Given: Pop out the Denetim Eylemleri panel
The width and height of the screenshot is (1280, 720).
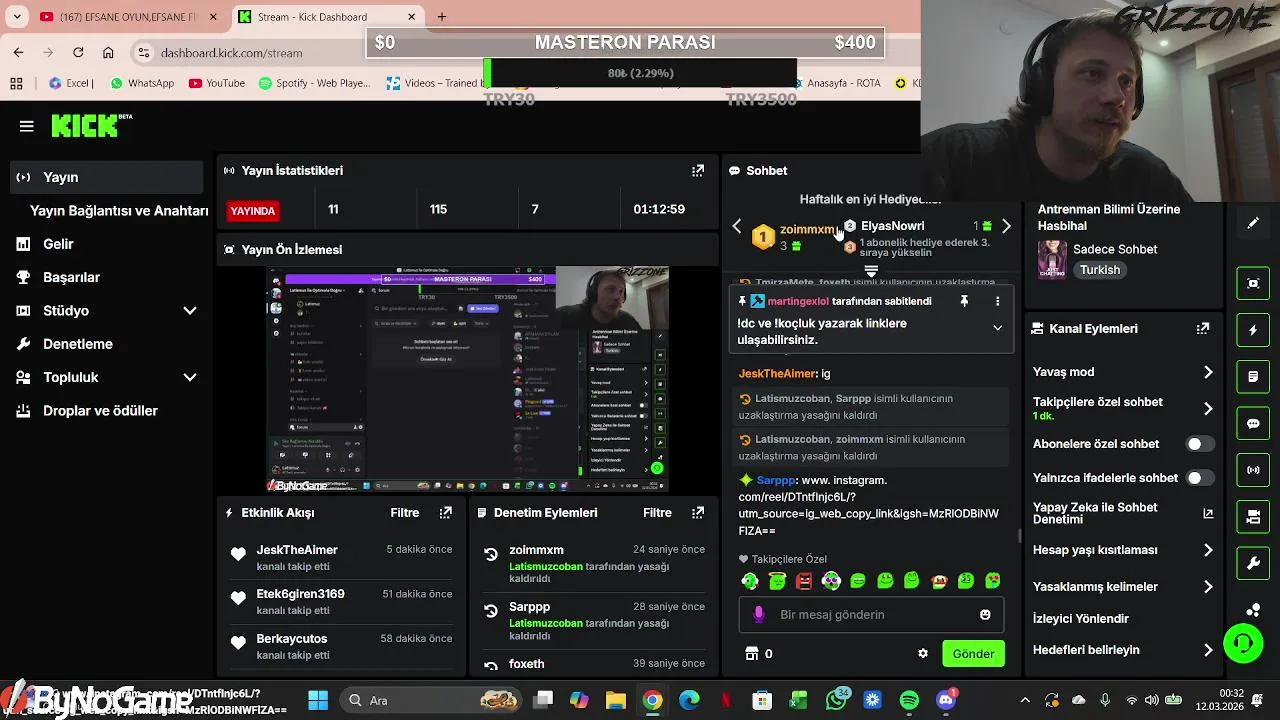Looking at the screenshot, I should 698,513.
